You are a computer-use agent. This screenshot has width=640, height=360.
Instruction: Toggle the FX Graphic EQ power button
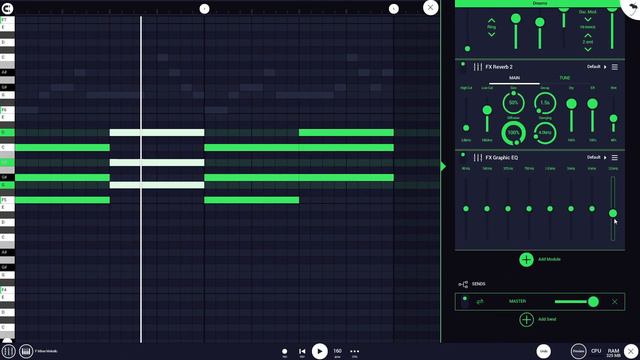coord(463,155)
